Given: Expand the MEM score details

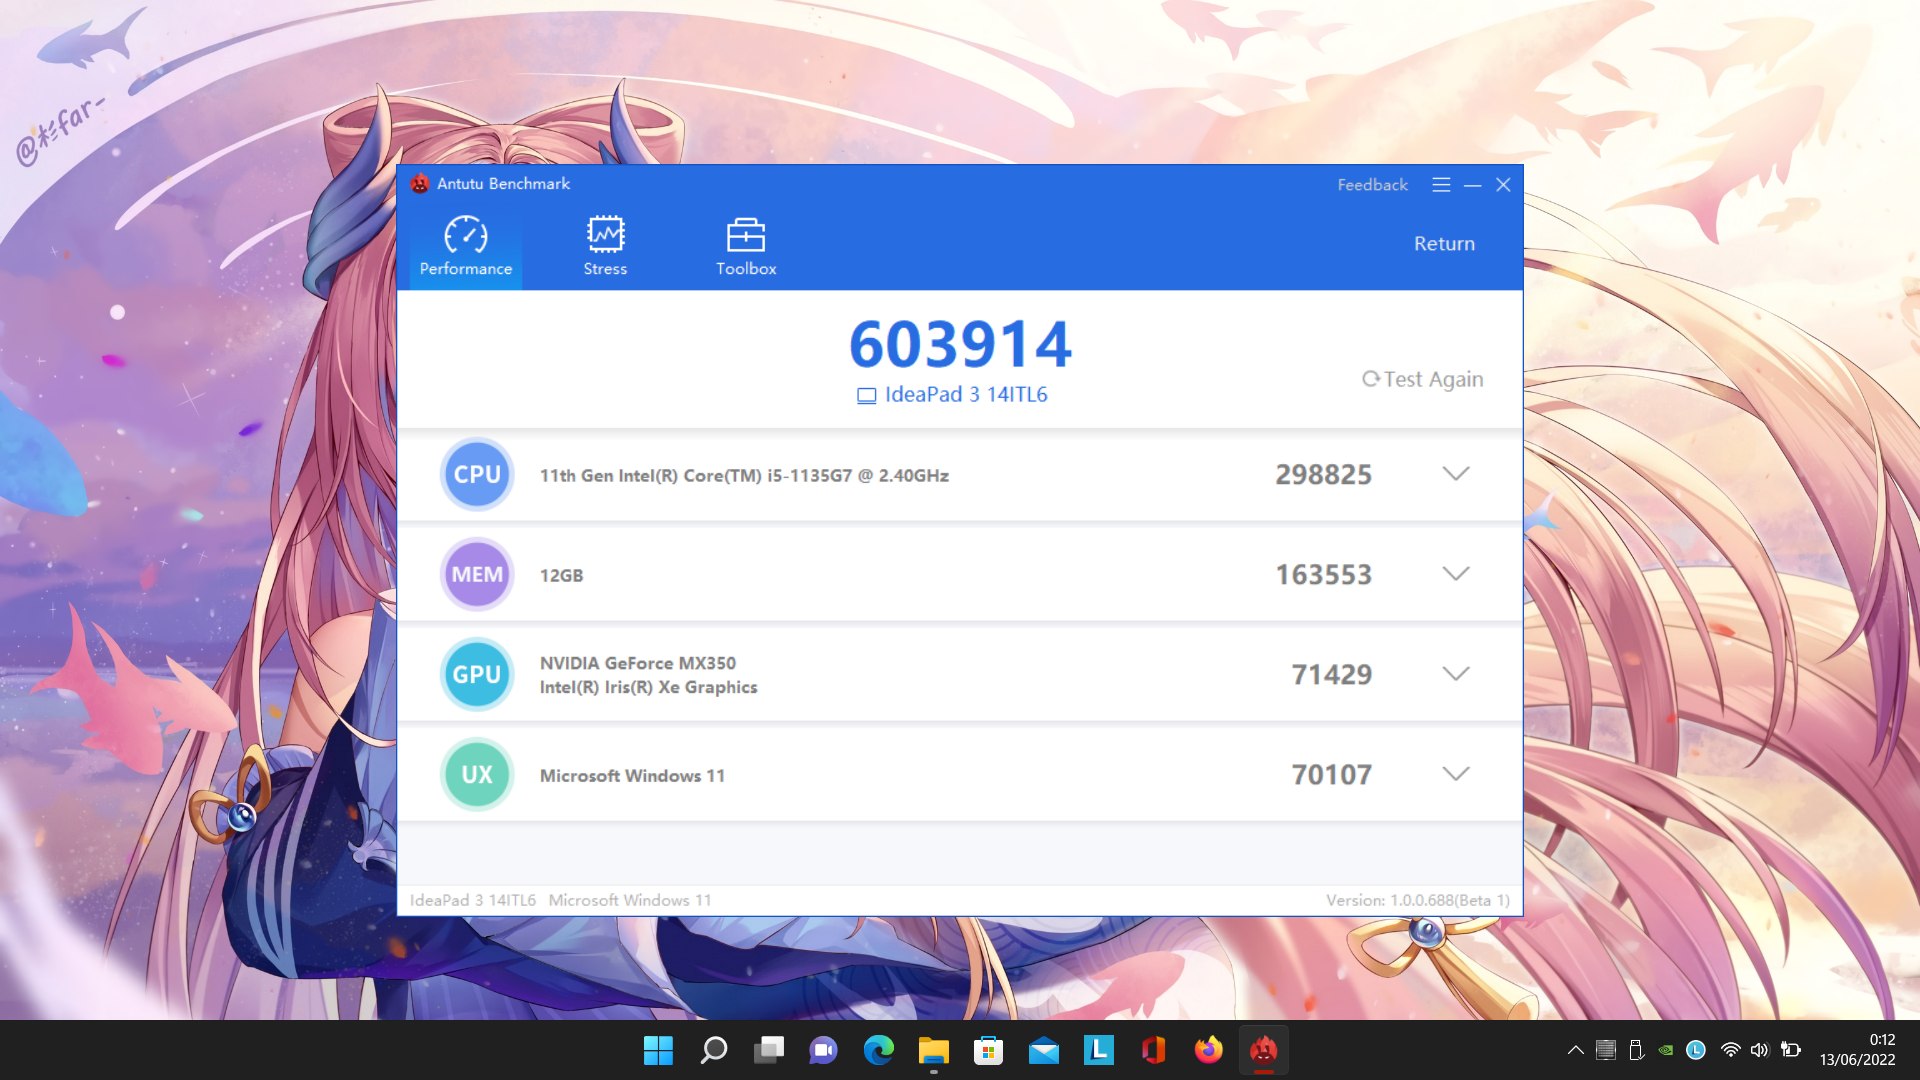Looking at the screenshot, I should click(x=1456, y=574).
